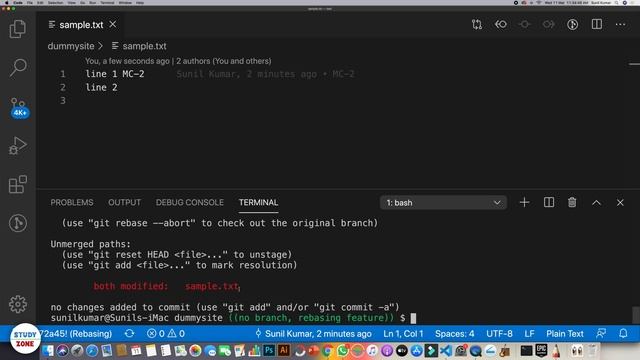This screenshot has width=640, height=360.
Task: Click the sample.txt breadcrumb
Action: click(144, 46)
